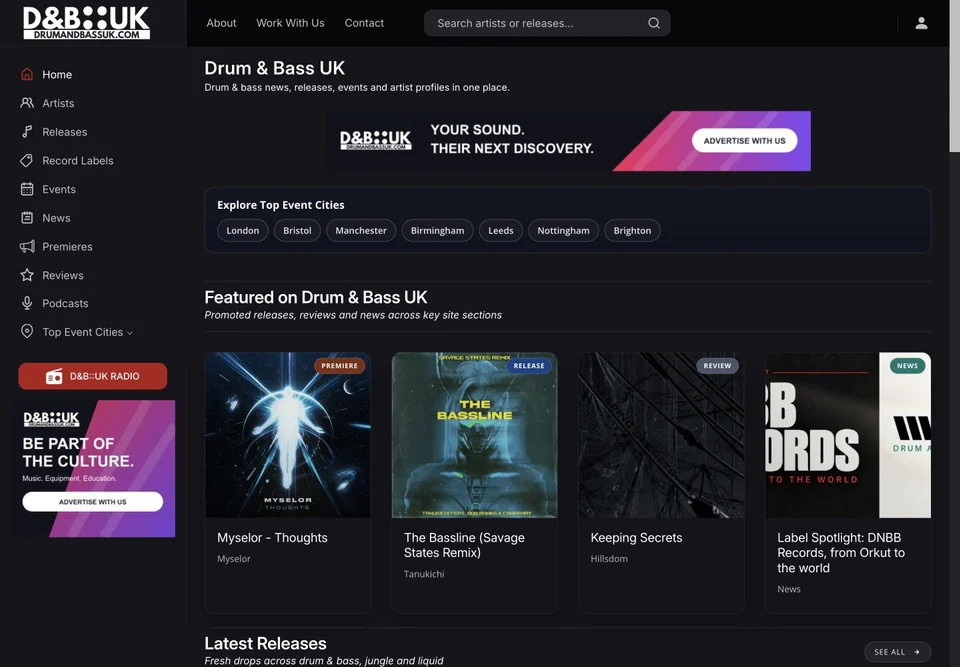
Task: Select the Nottingham city chip
Action: pyautogui.click(x=563, y=230)
